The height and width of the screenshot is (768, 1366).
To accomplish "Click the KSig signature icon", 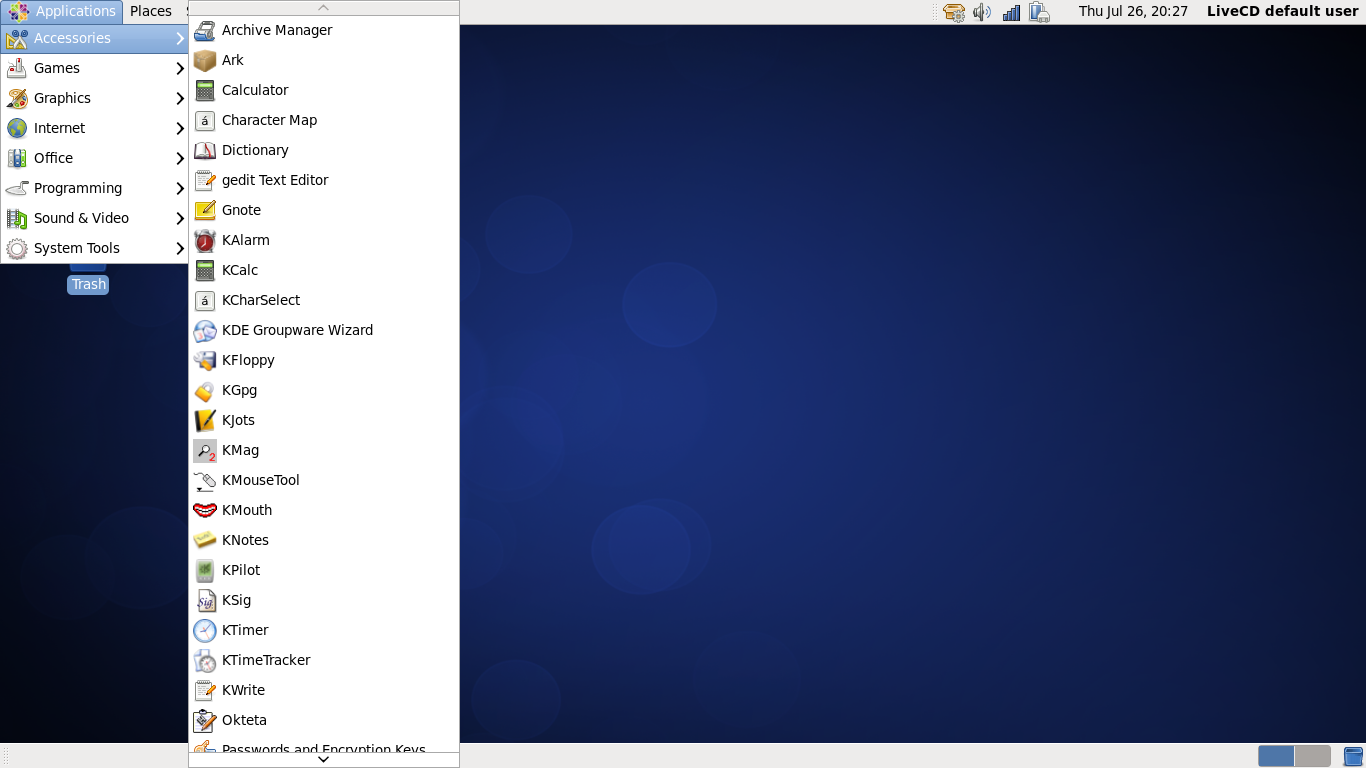I will pos(205,600).
